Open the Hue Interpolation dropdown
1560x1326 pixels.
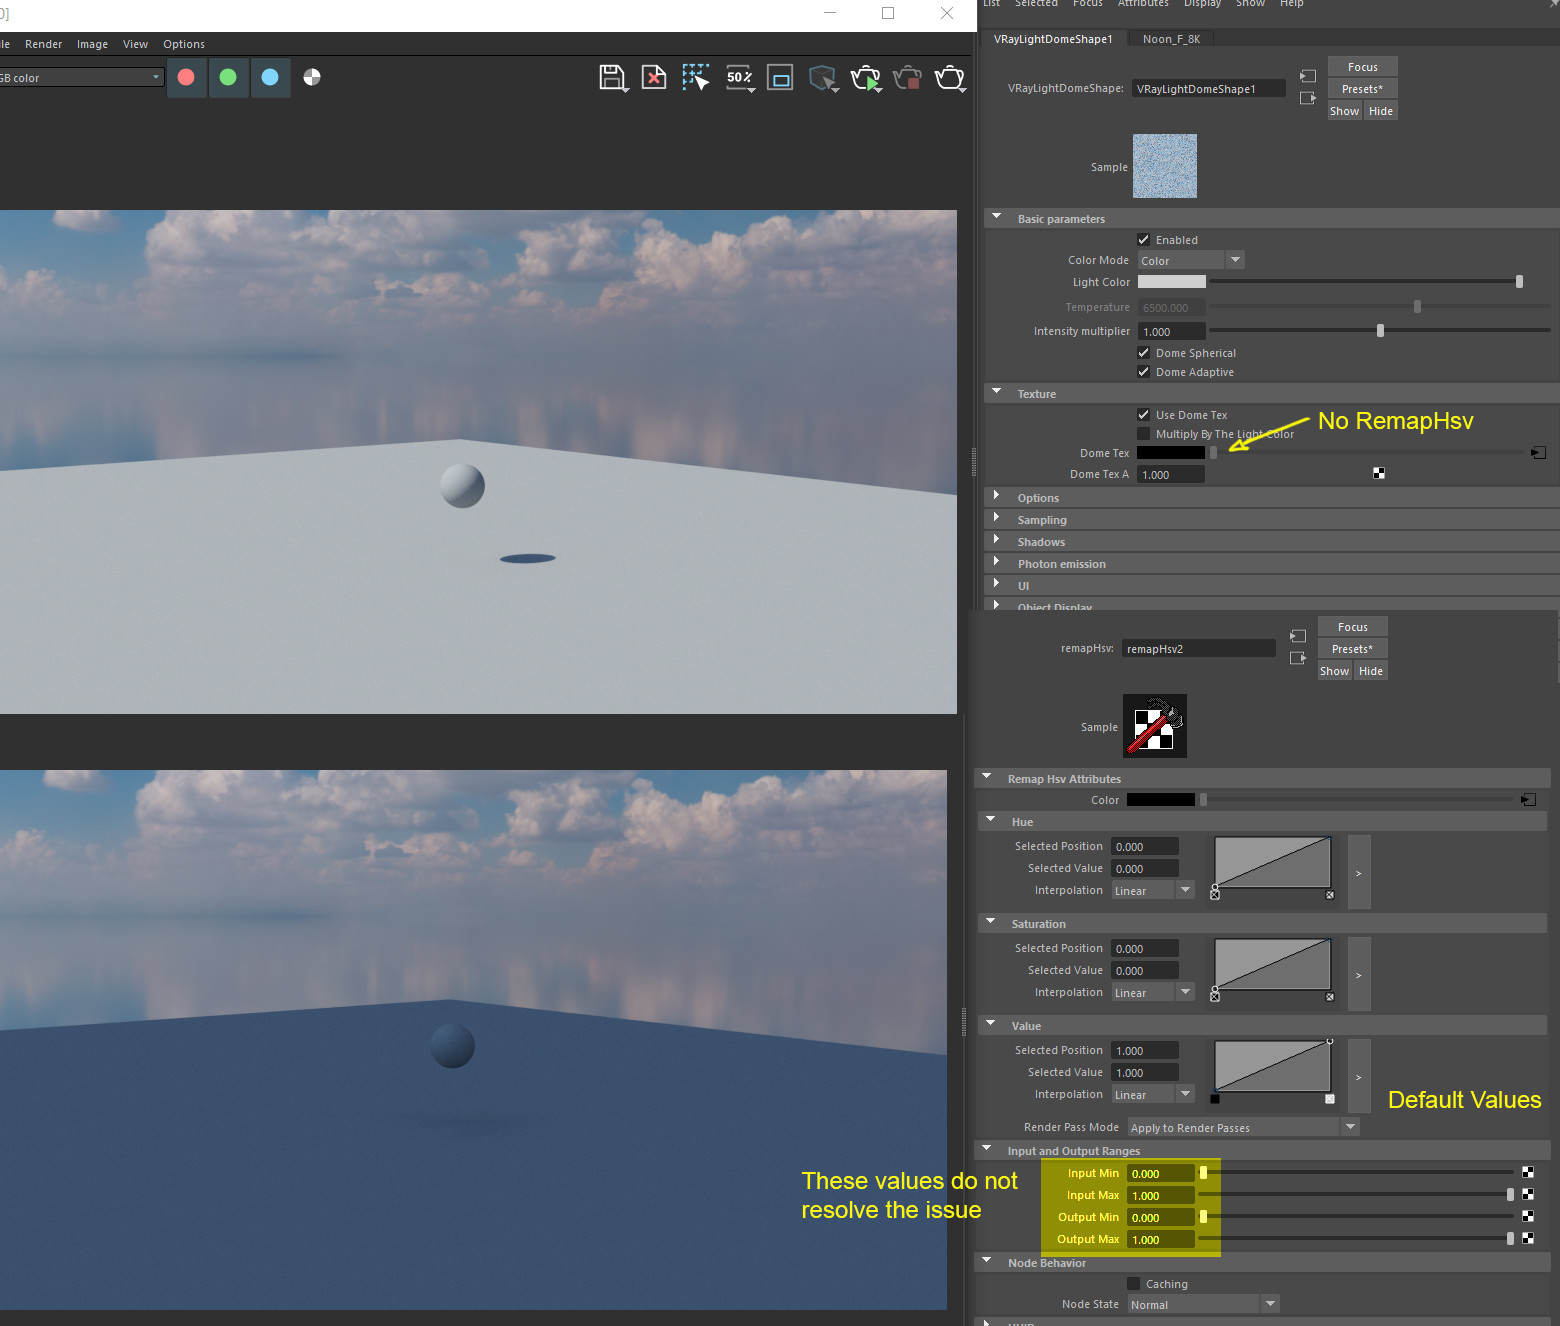[x=1153, y=890]
